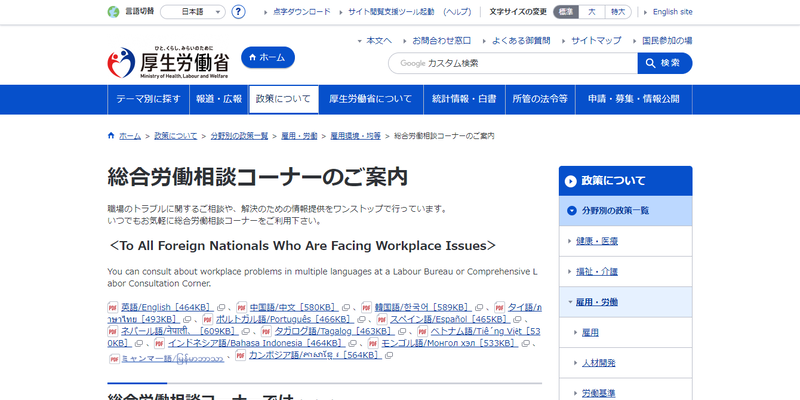The image size is (800, 400).
Task: Click the 政策について sidebar header arrow icon
Action: click(571, 181)
